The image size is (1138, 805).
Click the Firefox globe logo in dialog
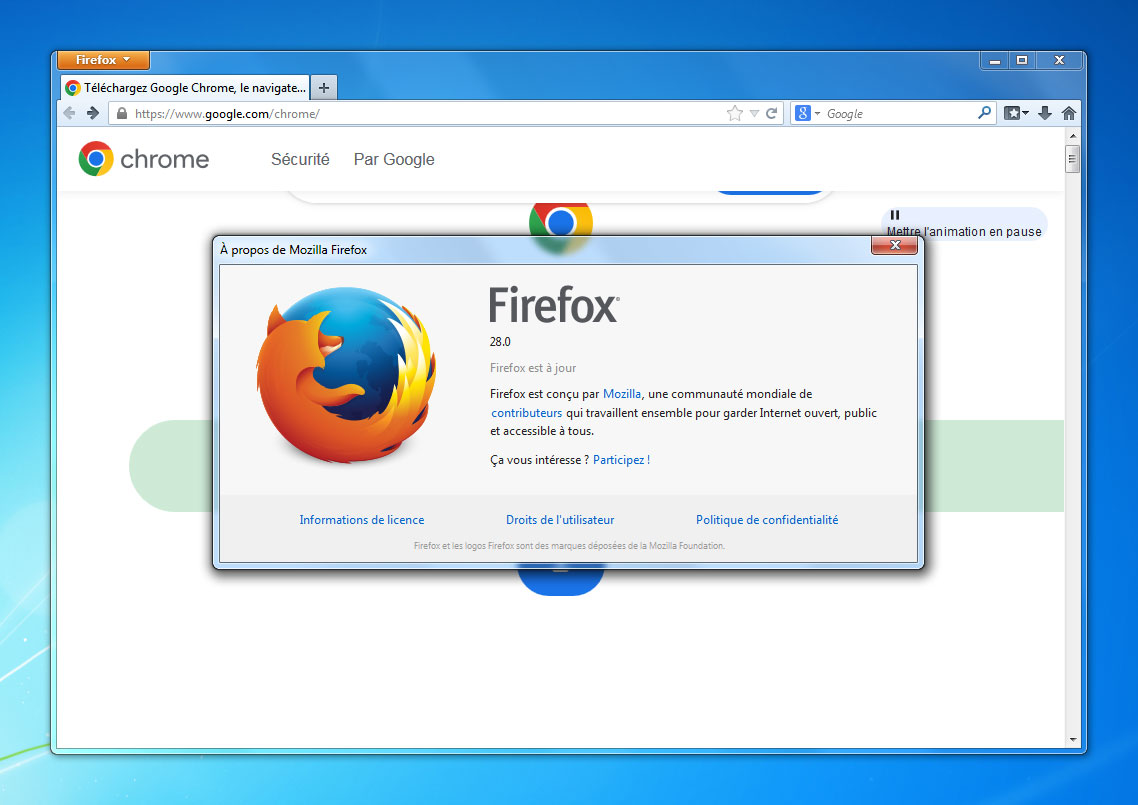tap(346, 375)
